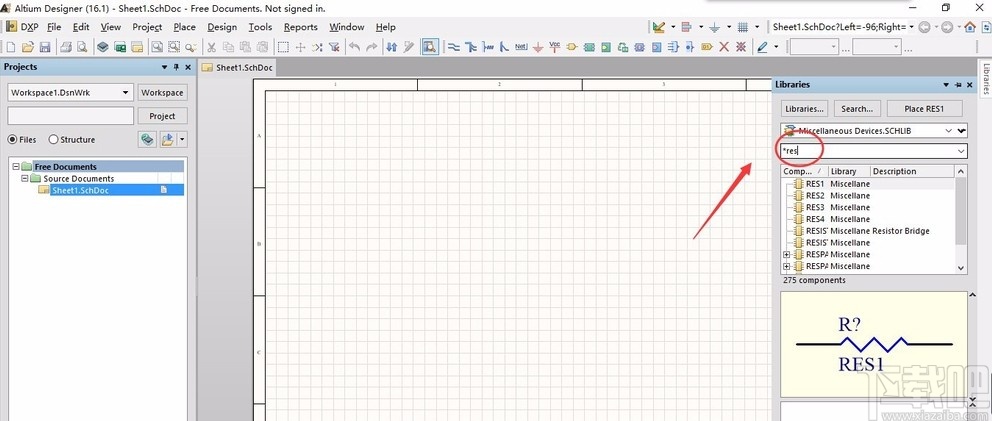Collapse the Source Documents tree node

(x=25, y=179)
